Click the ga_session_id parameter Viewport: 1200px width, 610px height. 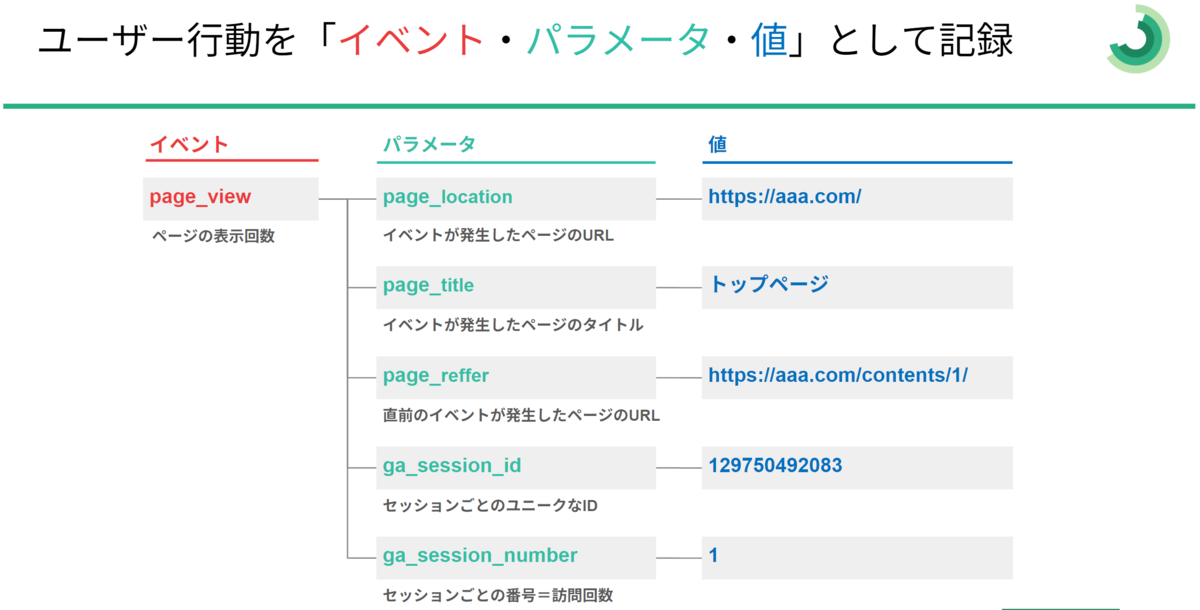click(517, 467)
